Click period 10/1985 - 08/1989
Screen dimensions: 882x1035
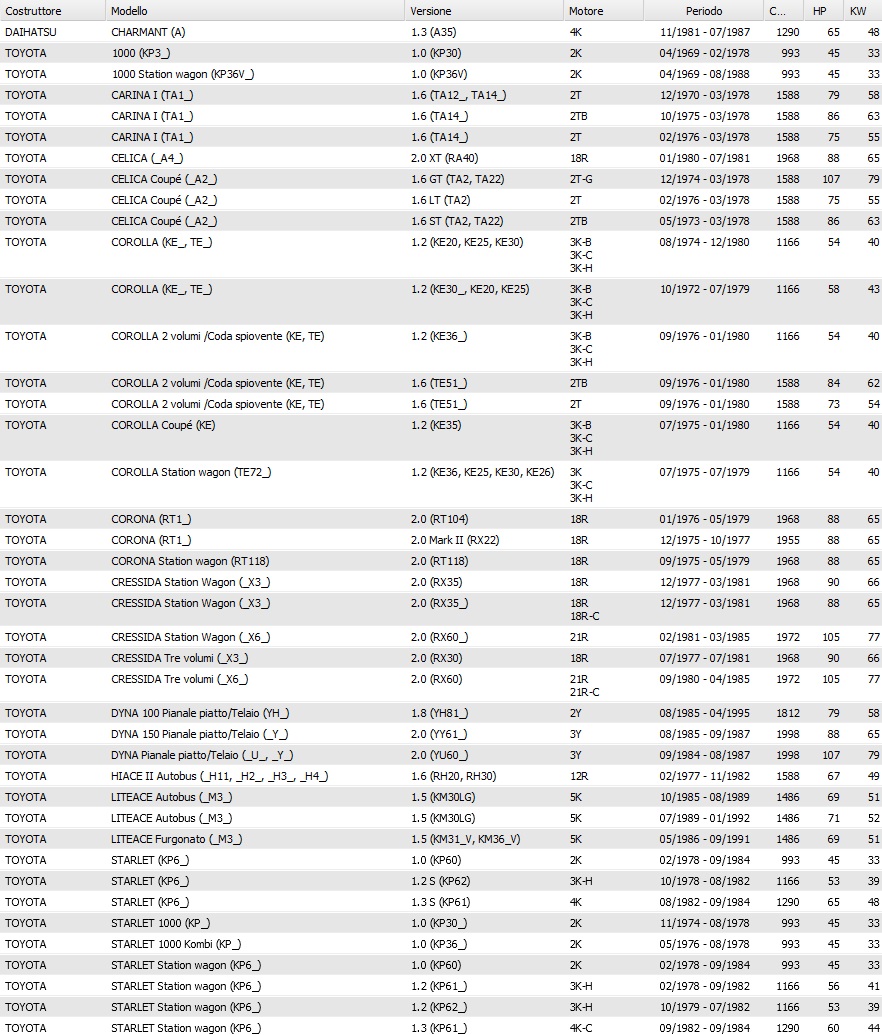[704, 797]
